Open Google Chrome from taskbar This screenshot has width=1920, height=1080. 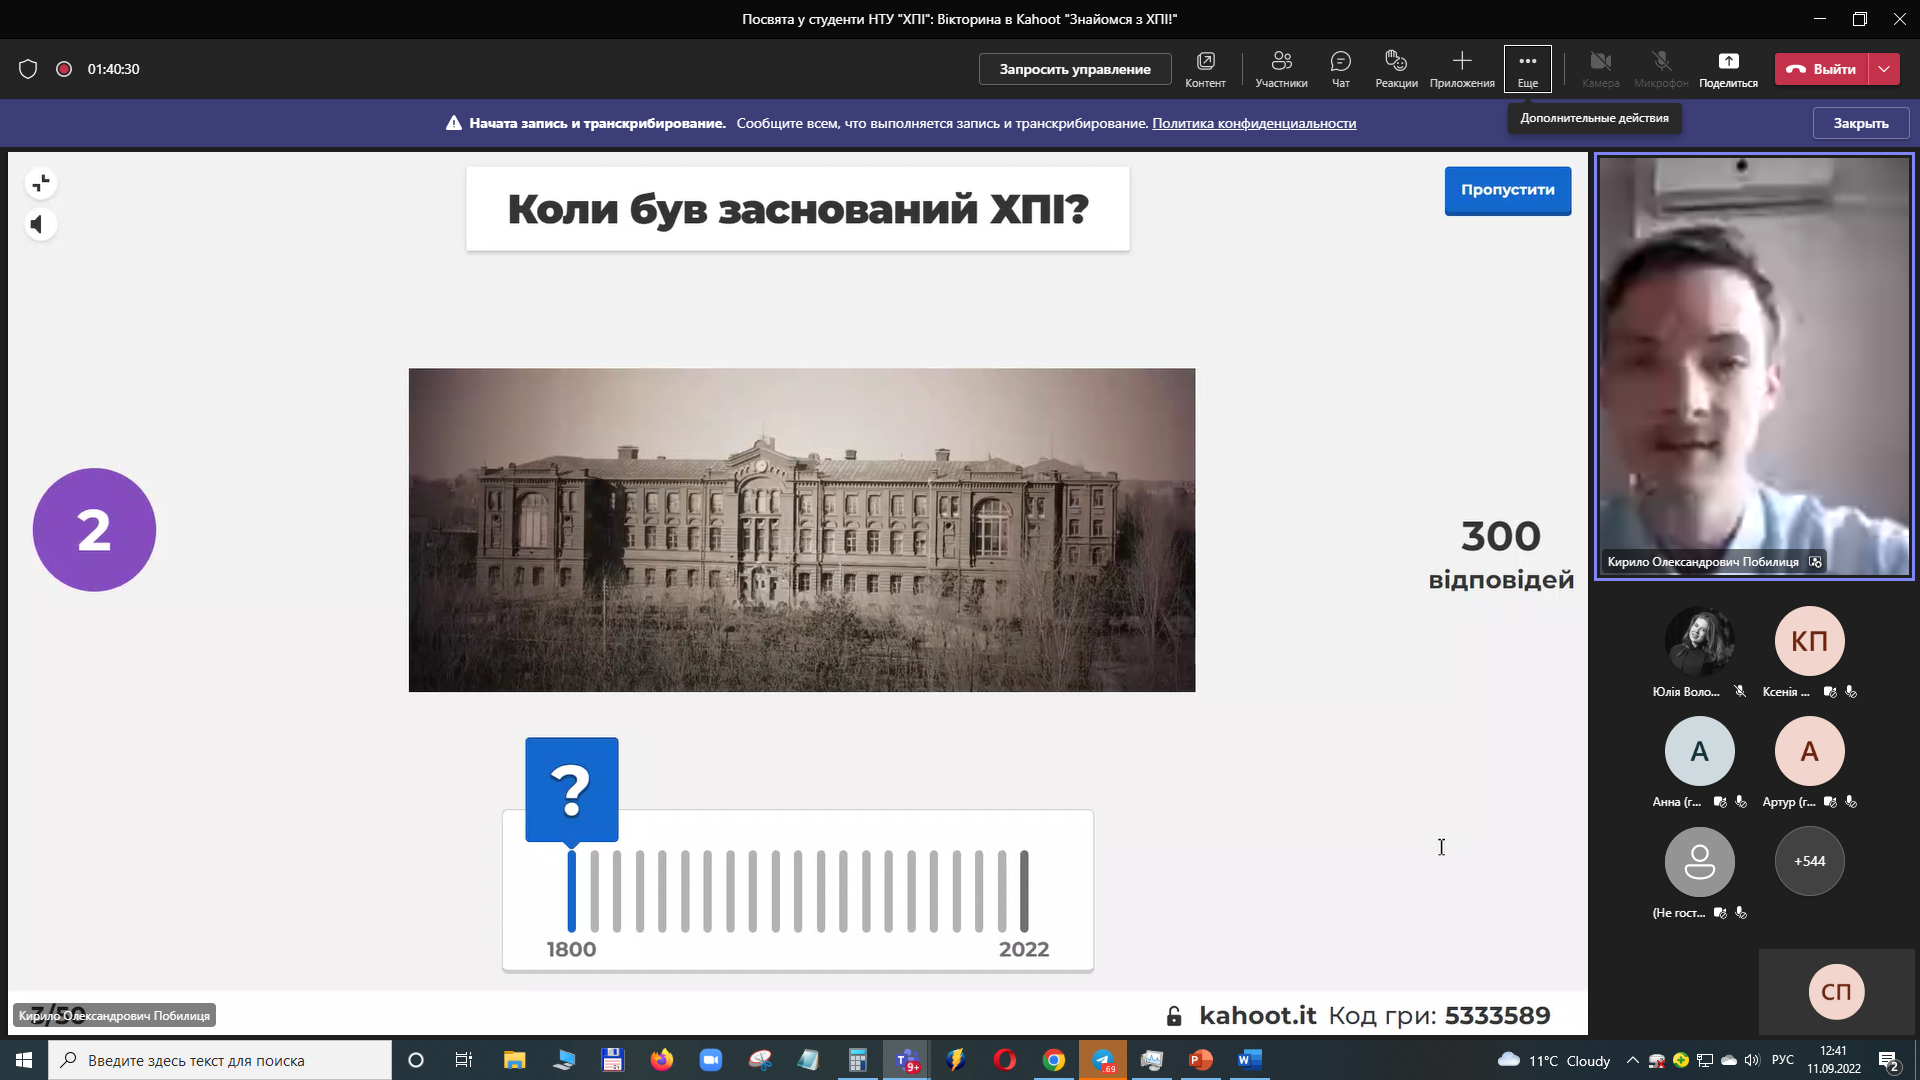(x=1054, y=1060)
